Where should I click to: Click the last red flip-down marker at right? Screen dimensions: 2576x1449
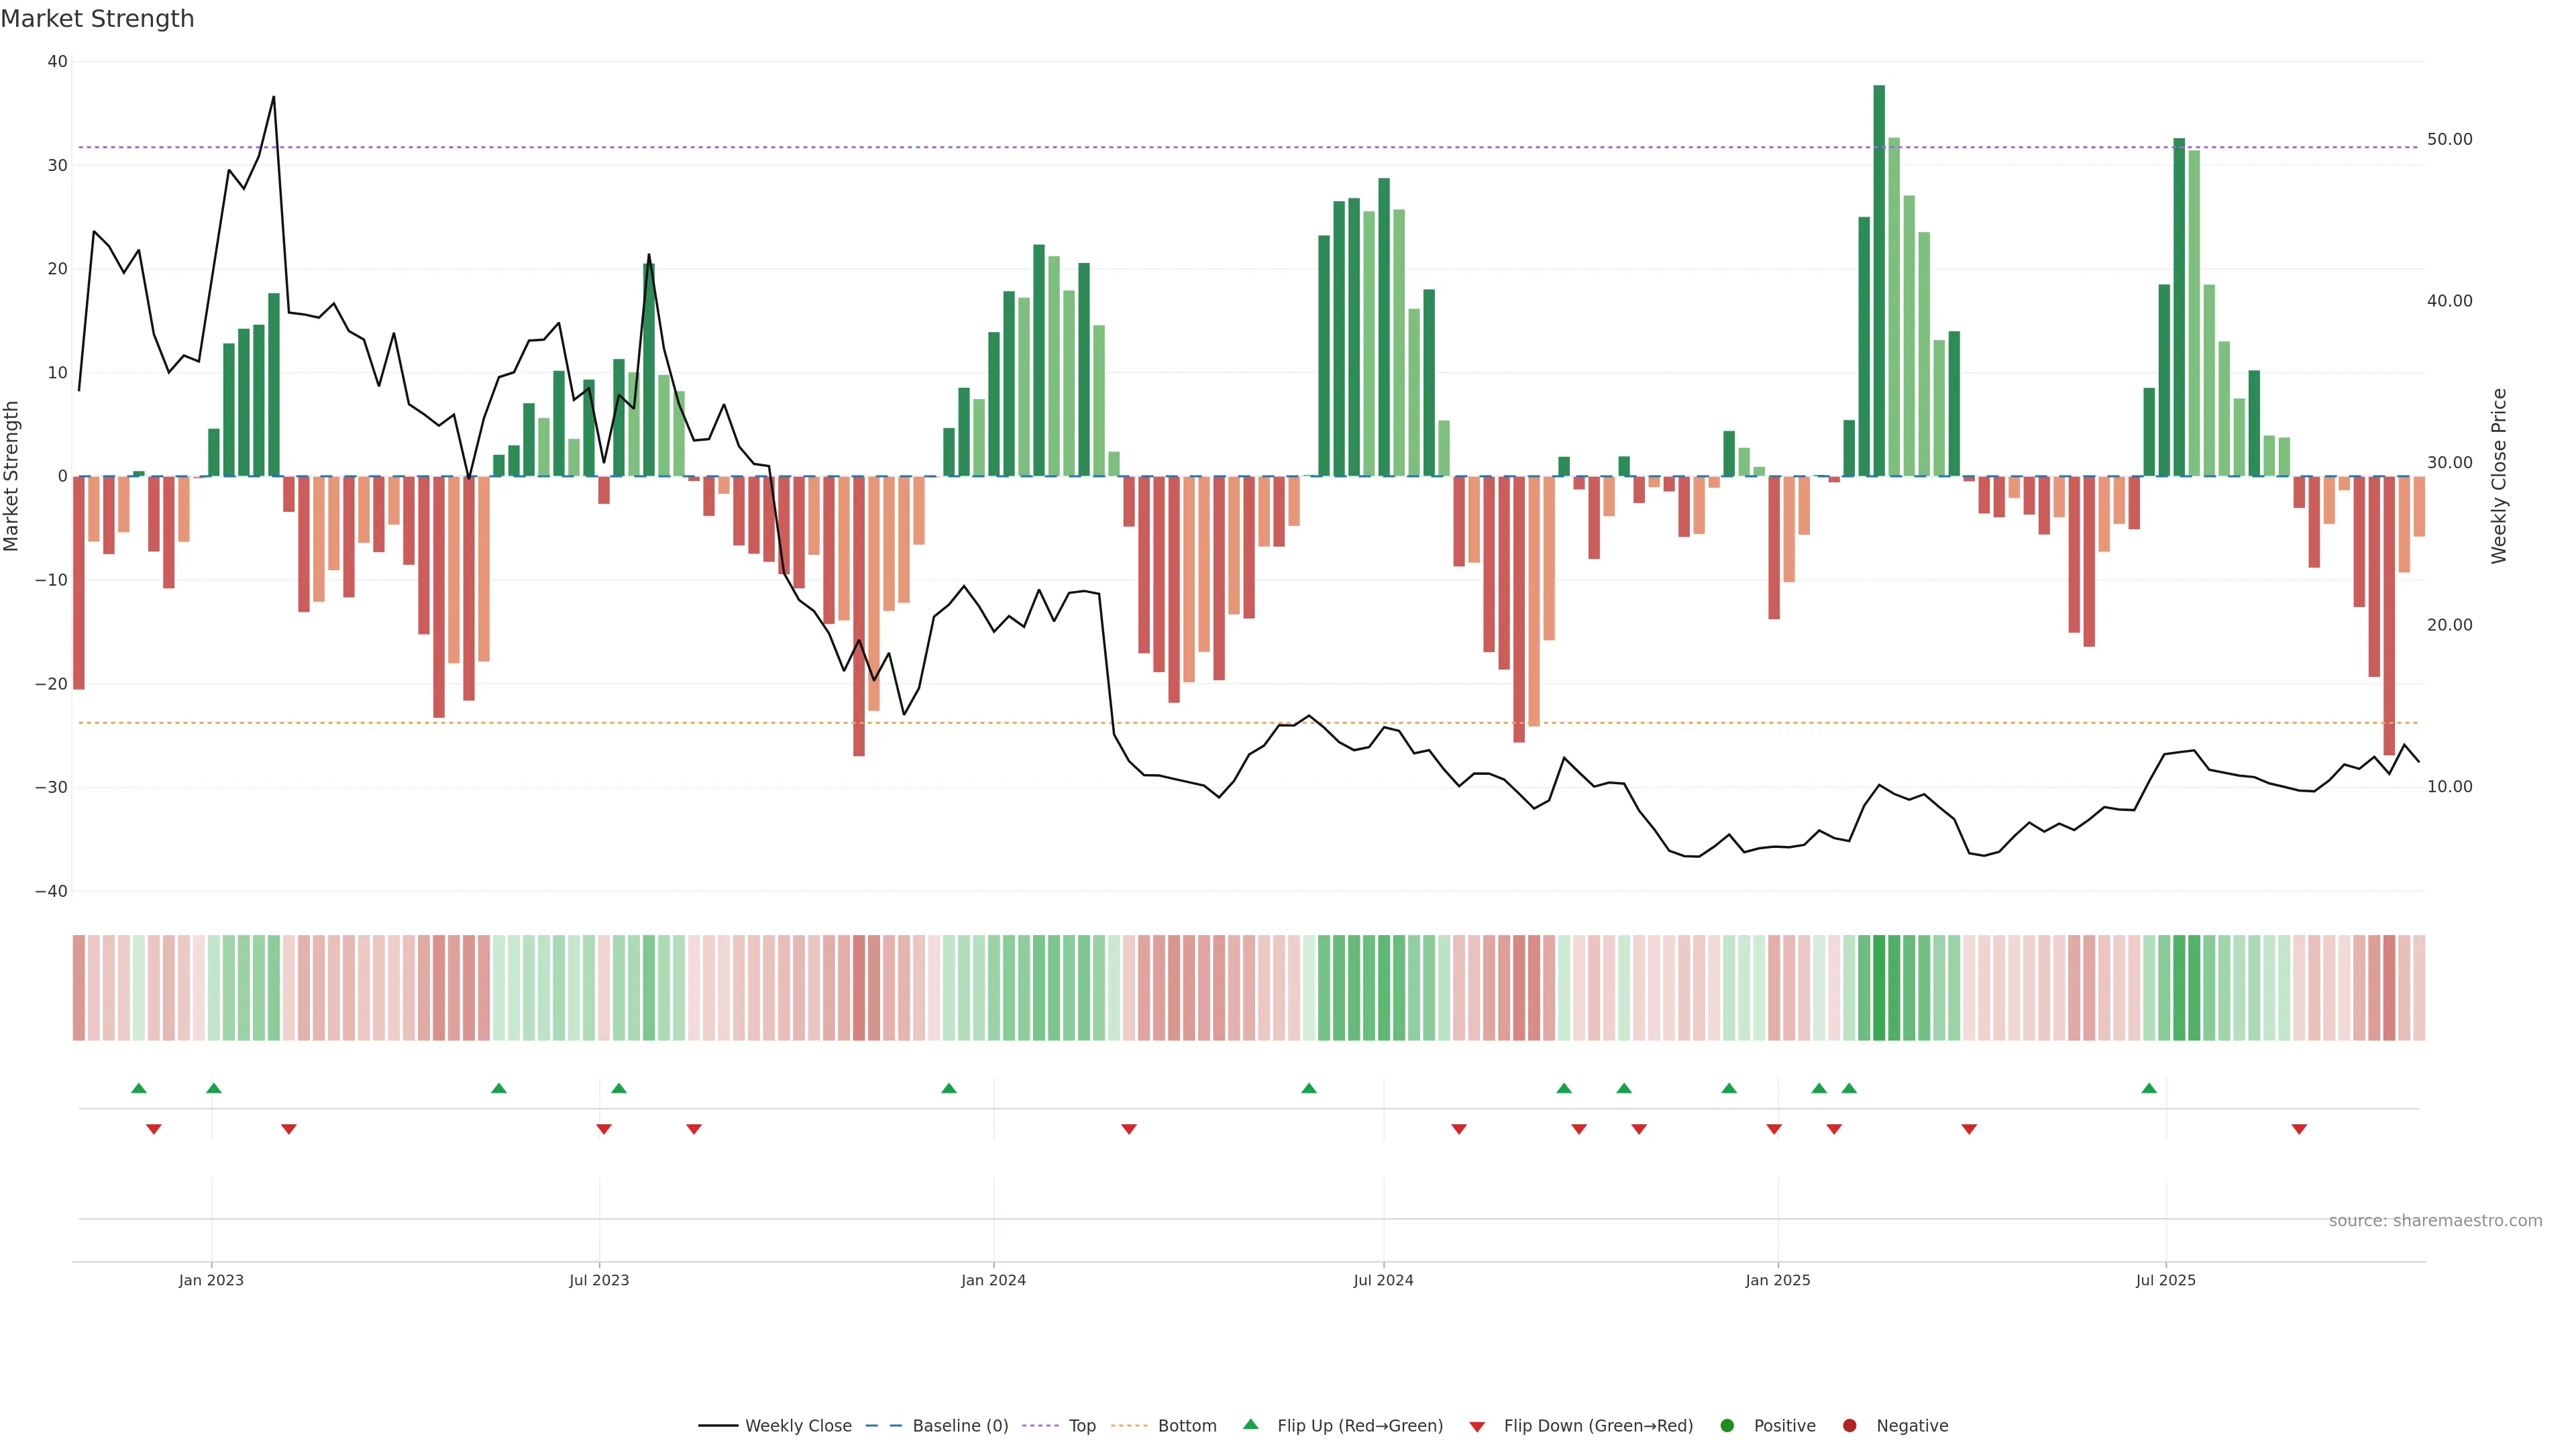[2299, 1129]
